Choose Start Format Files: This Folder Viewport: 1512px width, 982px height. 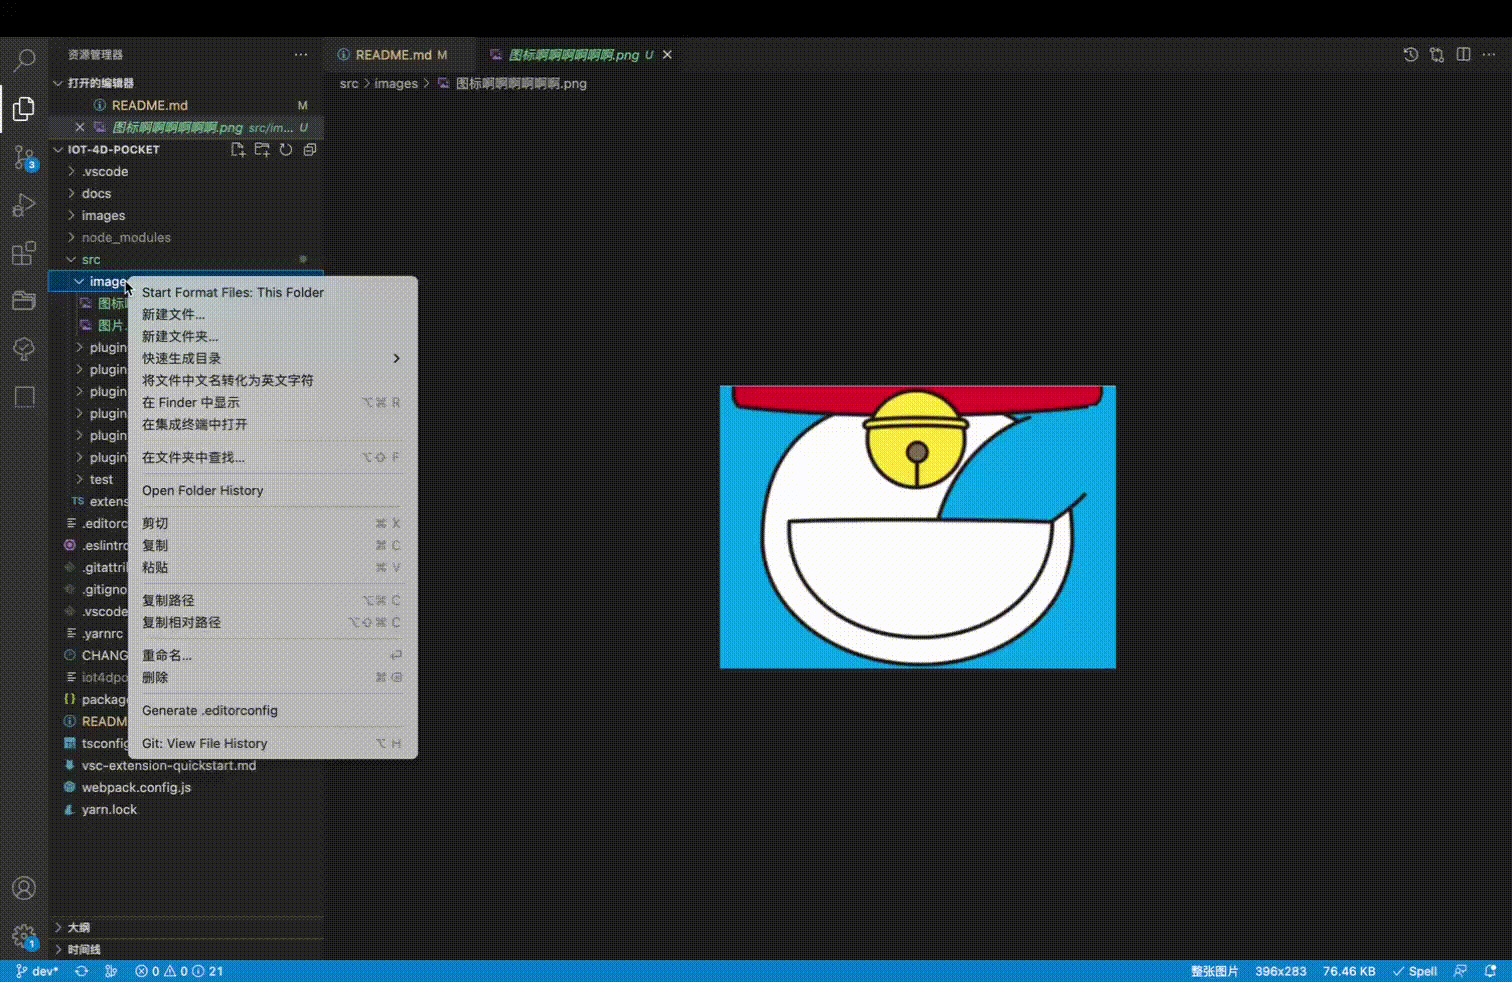tap(272, 292)
